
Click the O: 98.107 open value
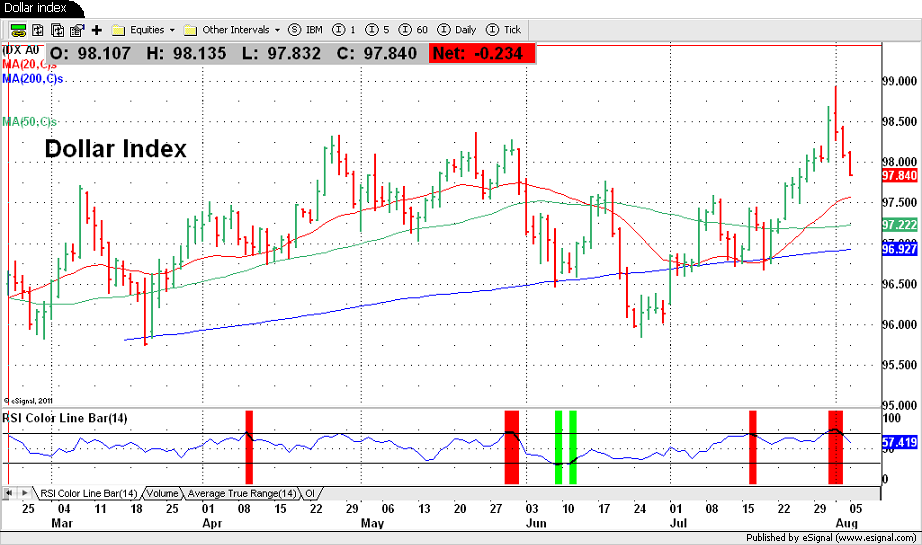coord(90,54)
